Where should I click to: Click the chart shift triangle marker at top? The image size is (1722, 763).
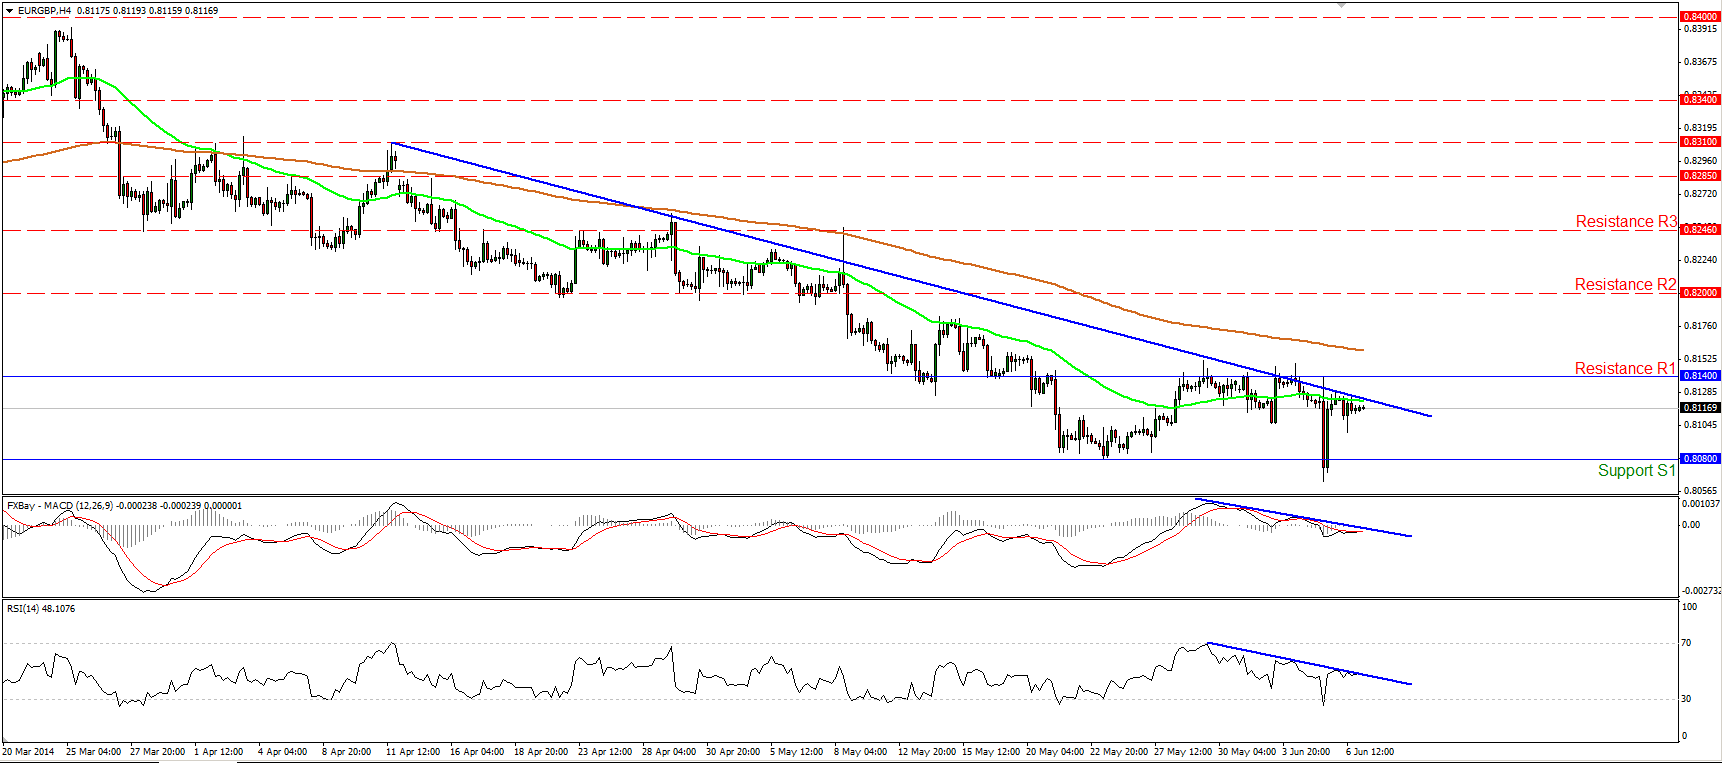tap(1342, 5)
